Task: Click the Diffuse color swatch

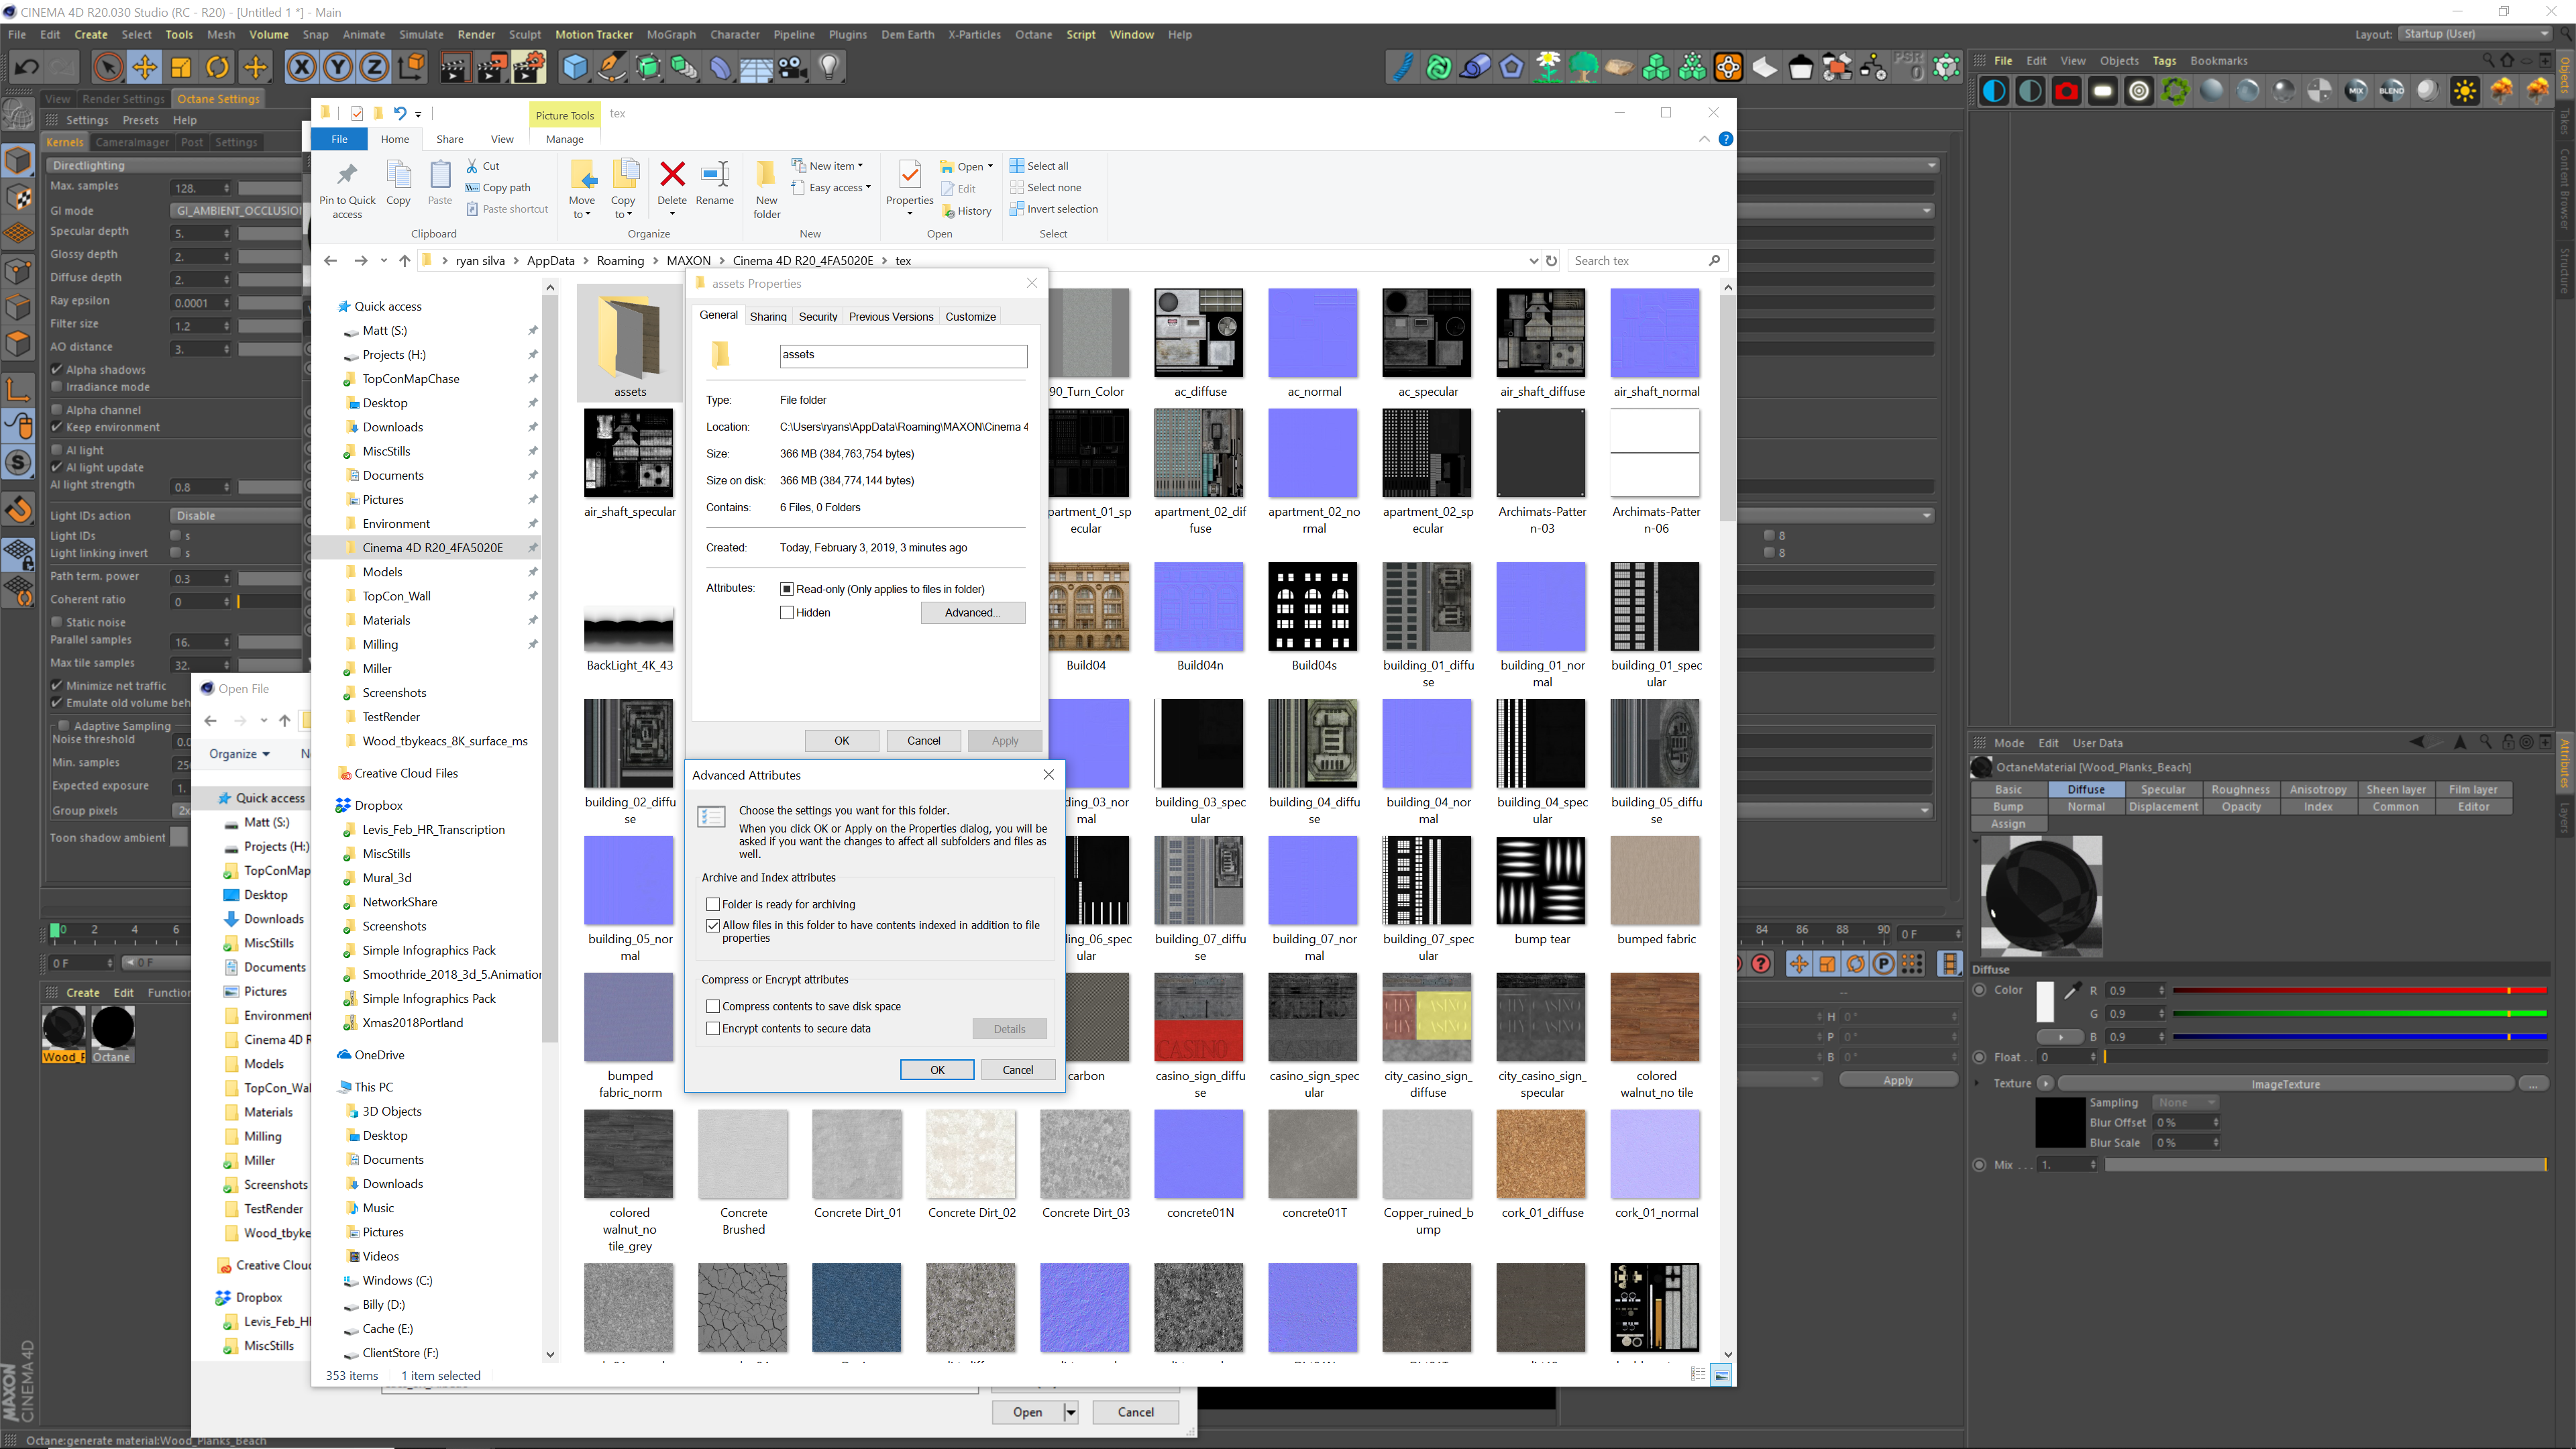Action: pos(2044,1002)
